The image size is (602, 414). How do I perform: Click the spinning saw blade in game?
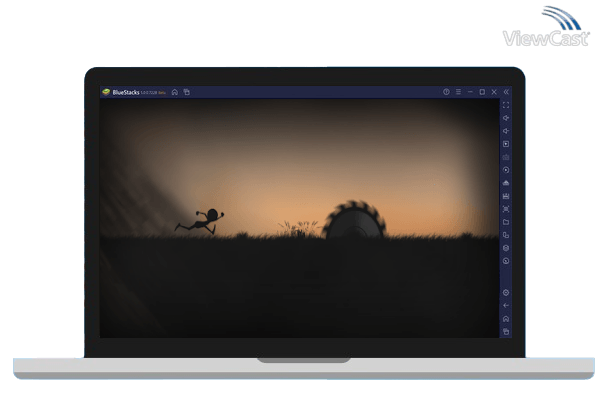click(x=354, y=220)
